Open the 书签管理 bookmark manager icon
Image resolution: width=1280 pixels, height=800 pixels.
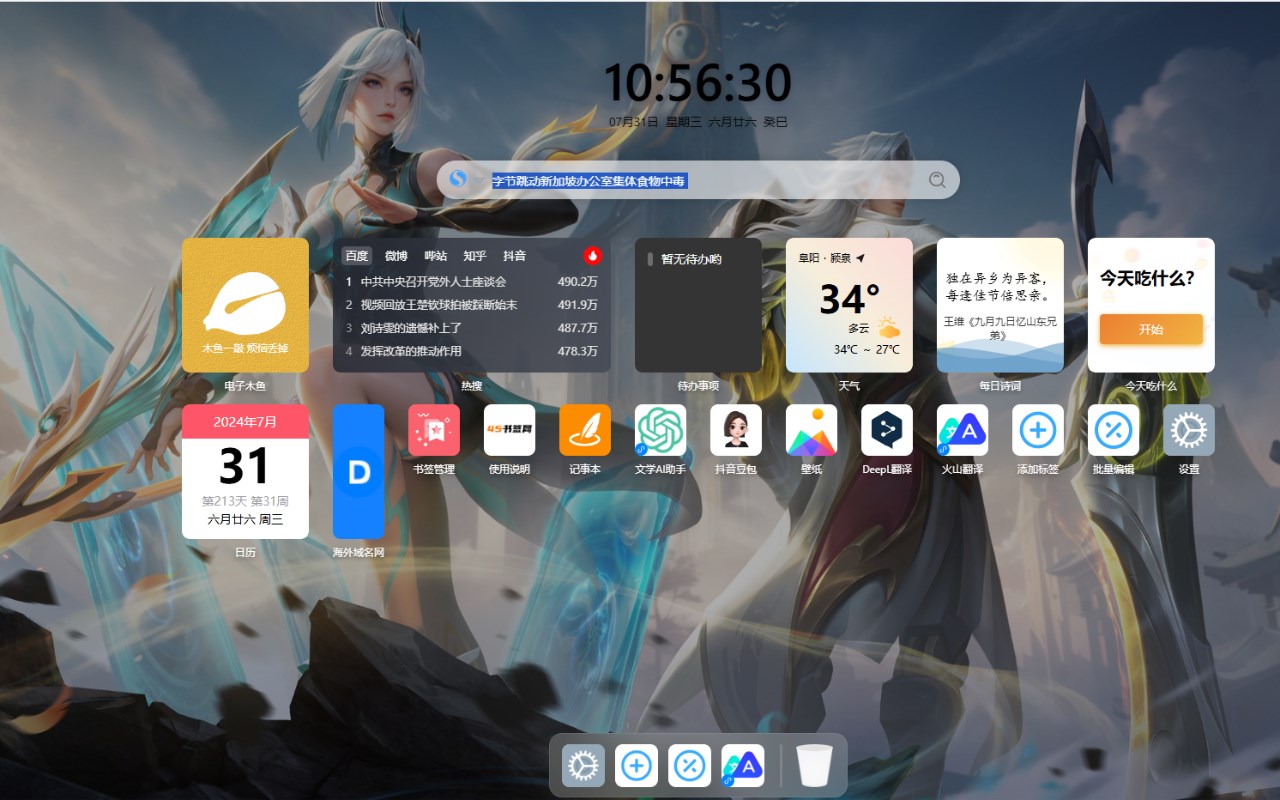point(434,430)
